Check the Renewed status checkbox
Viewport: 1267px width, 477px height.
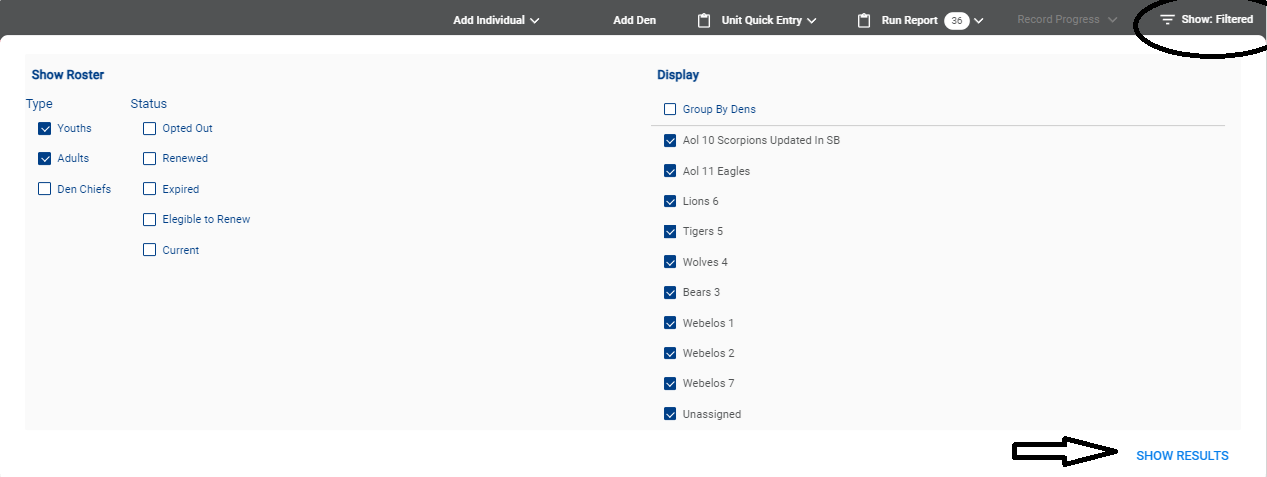[x=150, y=158]
